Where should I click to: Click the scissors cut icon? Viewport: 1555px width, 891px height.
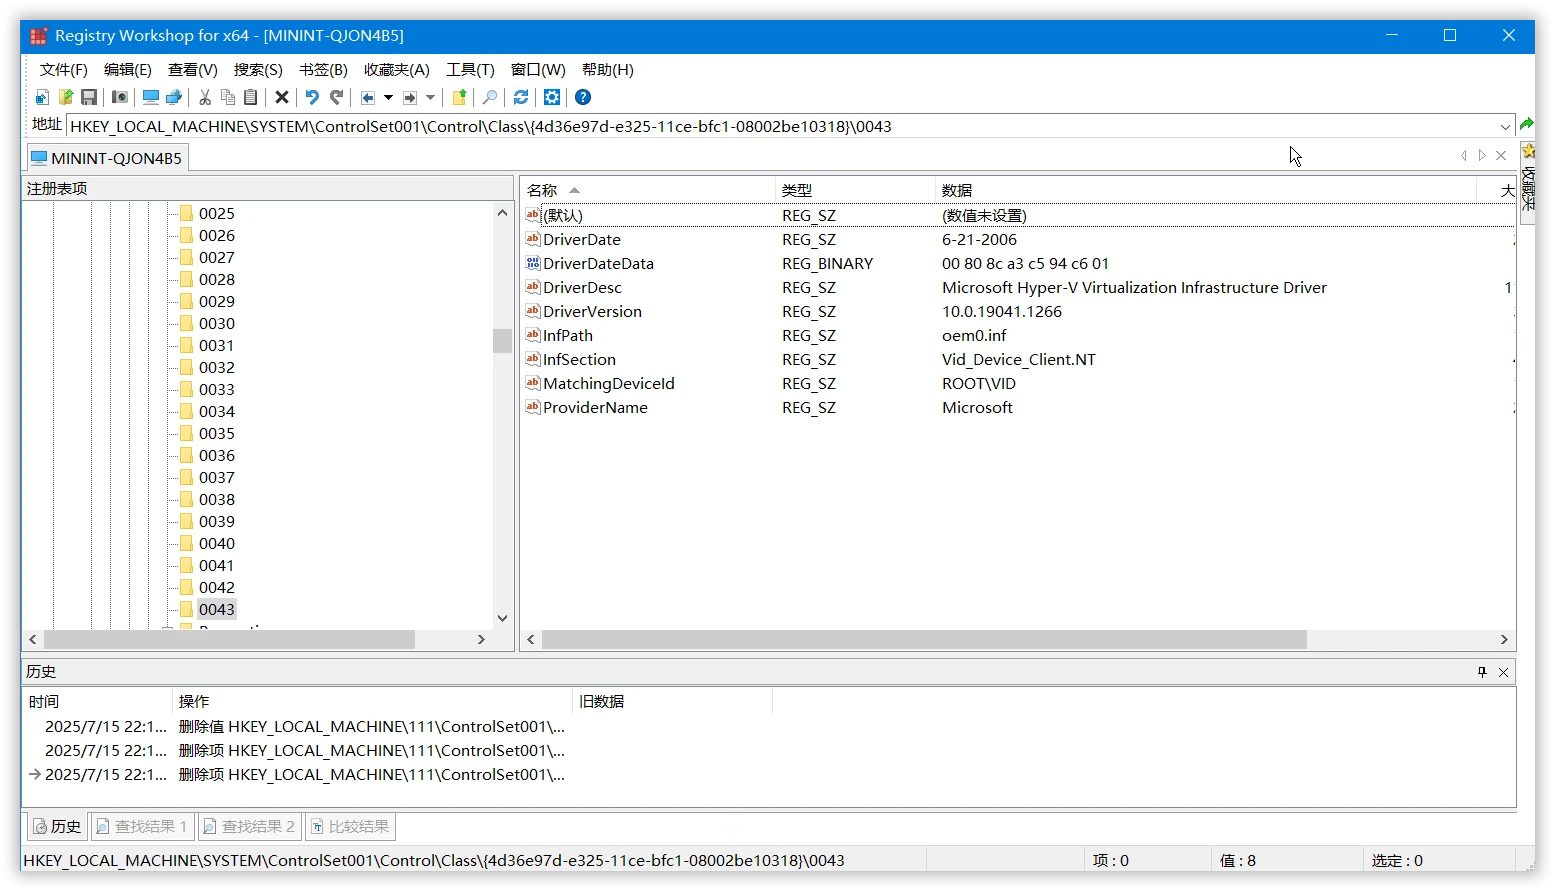tap(205, 97)
